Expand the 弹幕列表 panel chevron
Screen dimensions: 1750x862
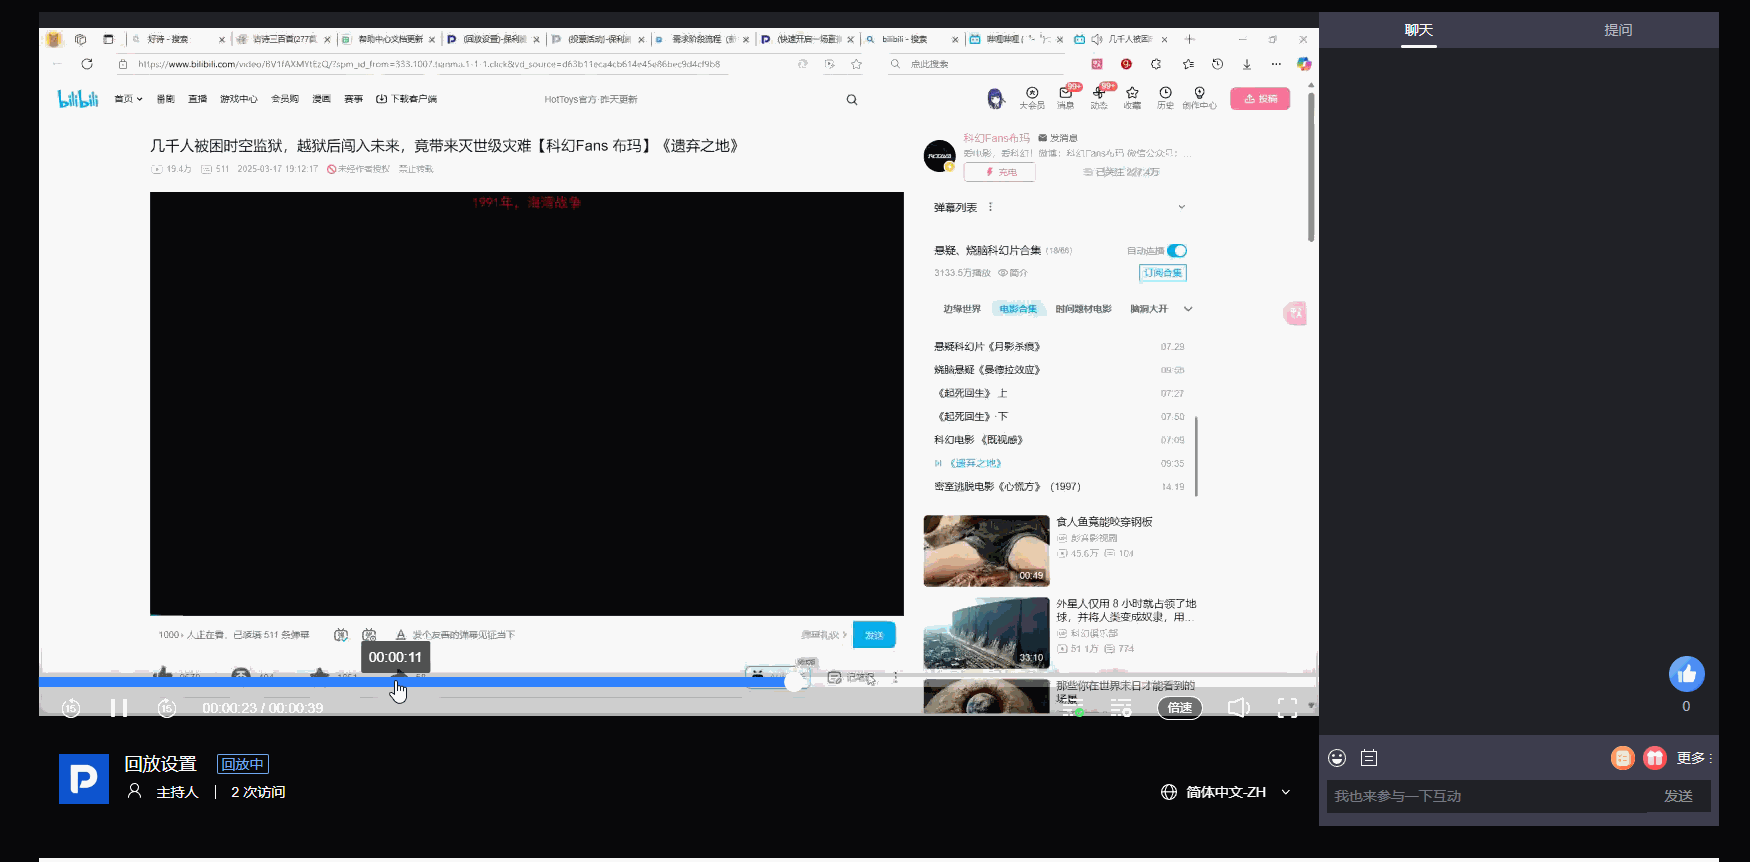click(1182, 207)
